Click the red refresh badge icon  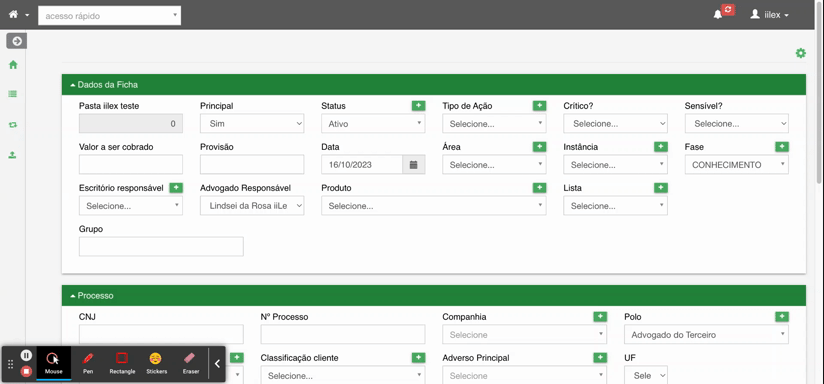728,9
